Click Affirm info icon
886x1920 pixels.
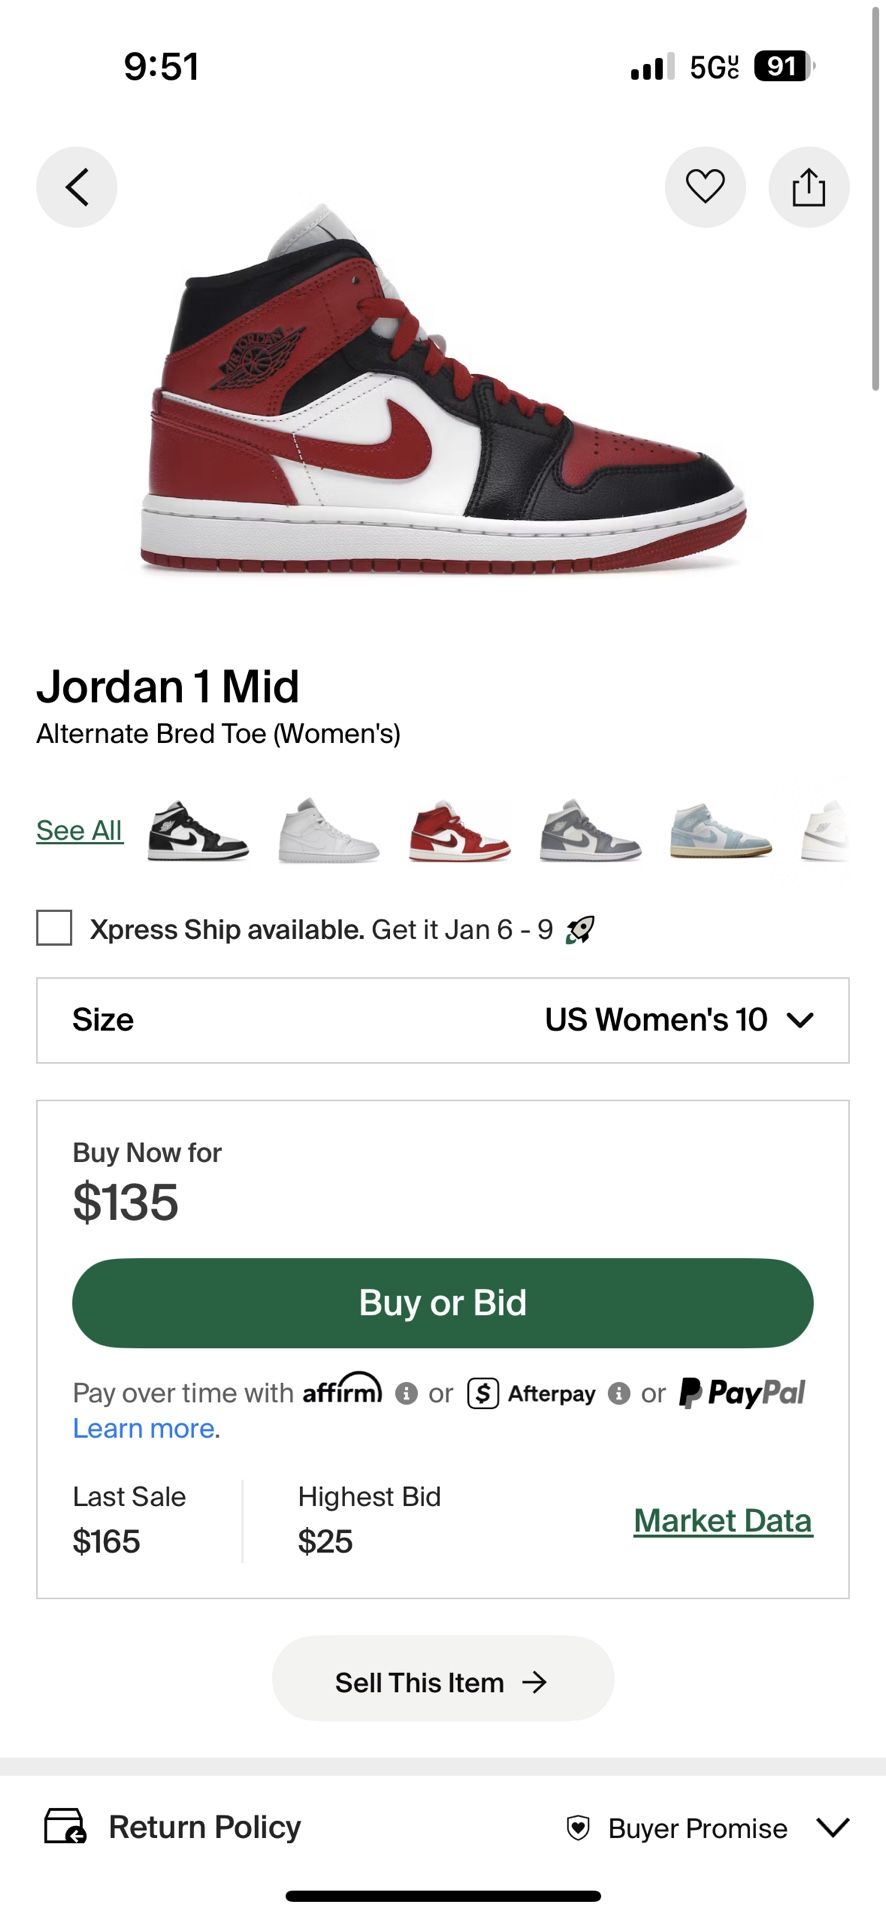406,1393
